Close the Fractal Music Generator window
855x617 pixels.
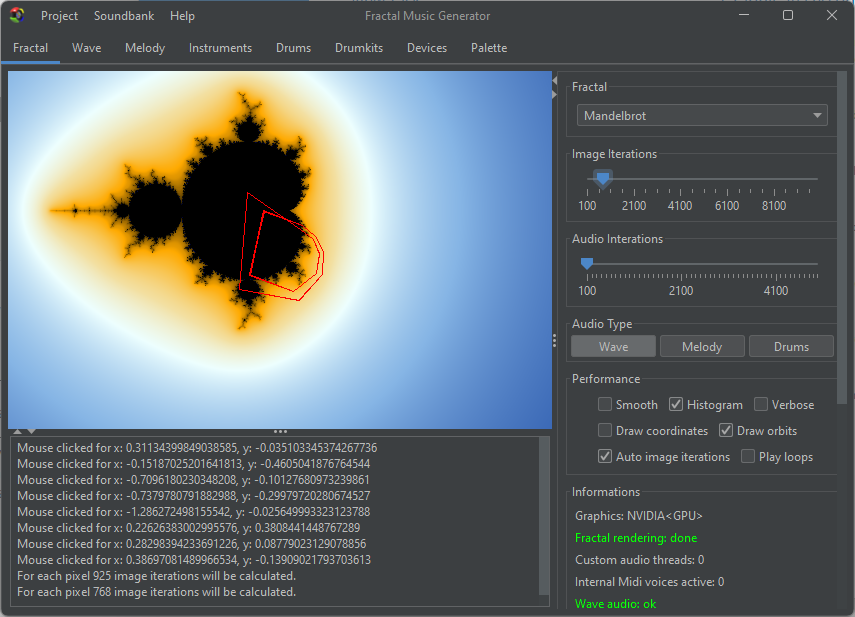click(832, 15)
